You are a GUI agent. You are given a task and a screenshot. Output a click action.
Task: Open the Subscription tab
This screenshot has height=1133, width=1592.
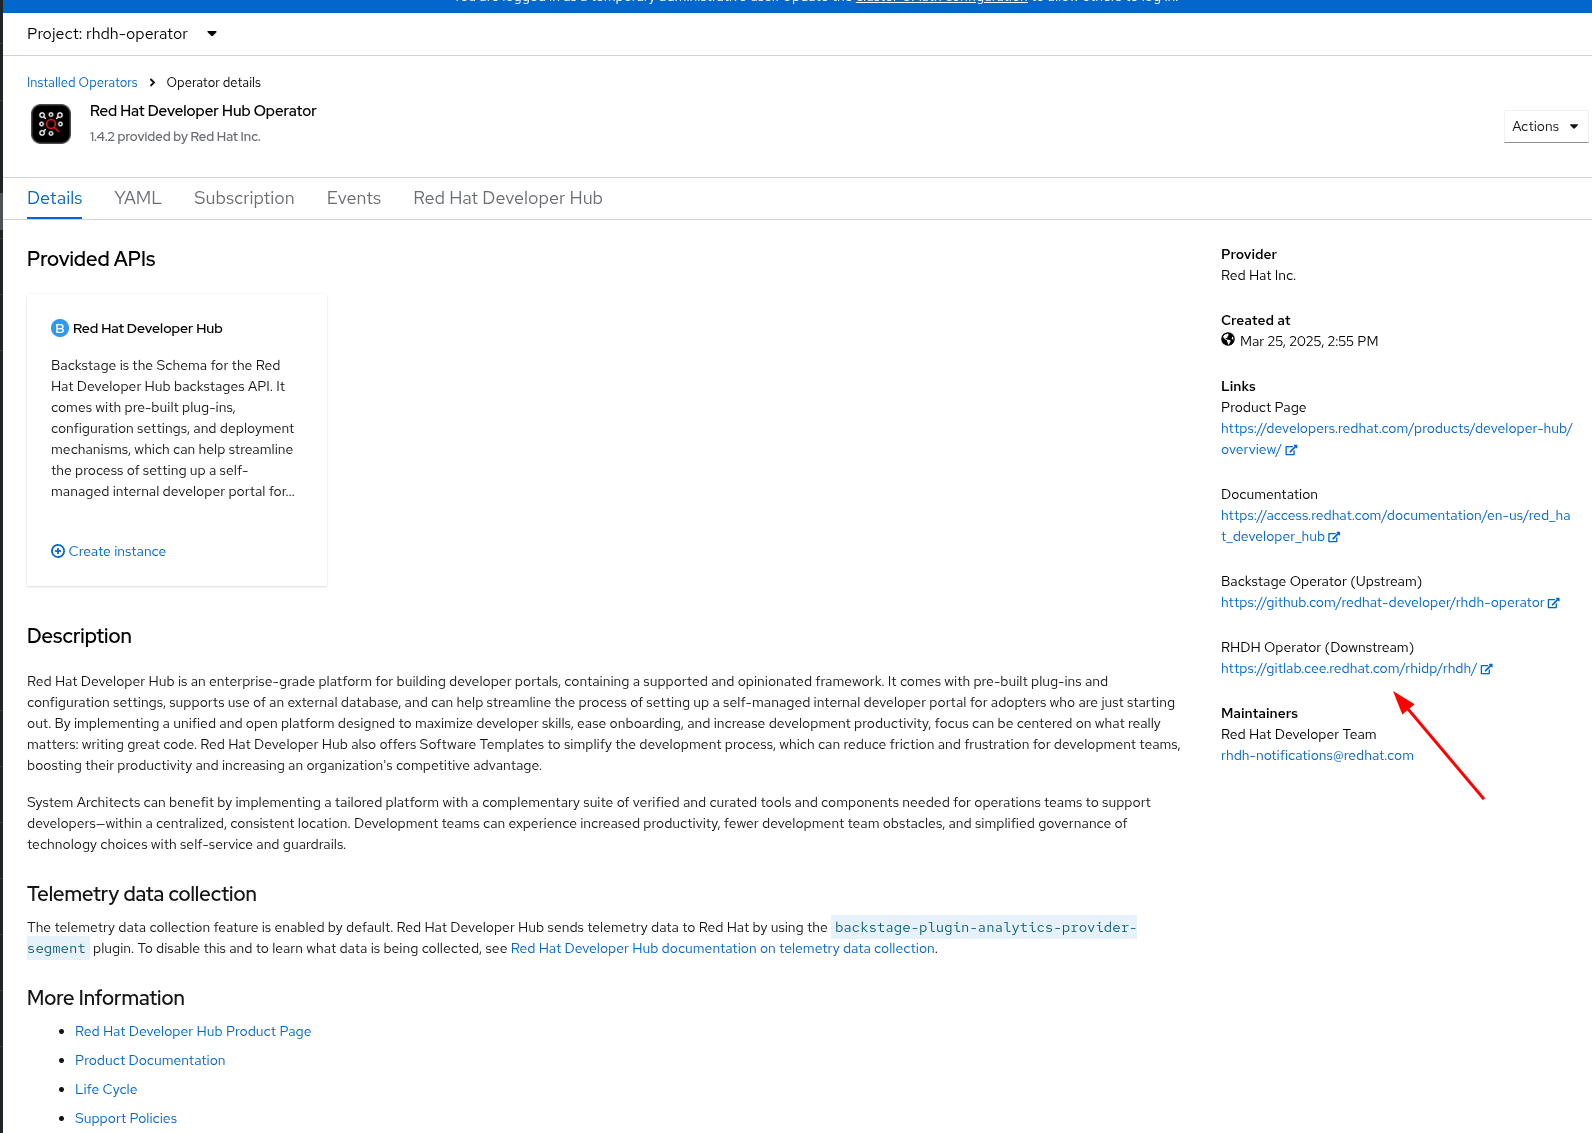[244, 198]
